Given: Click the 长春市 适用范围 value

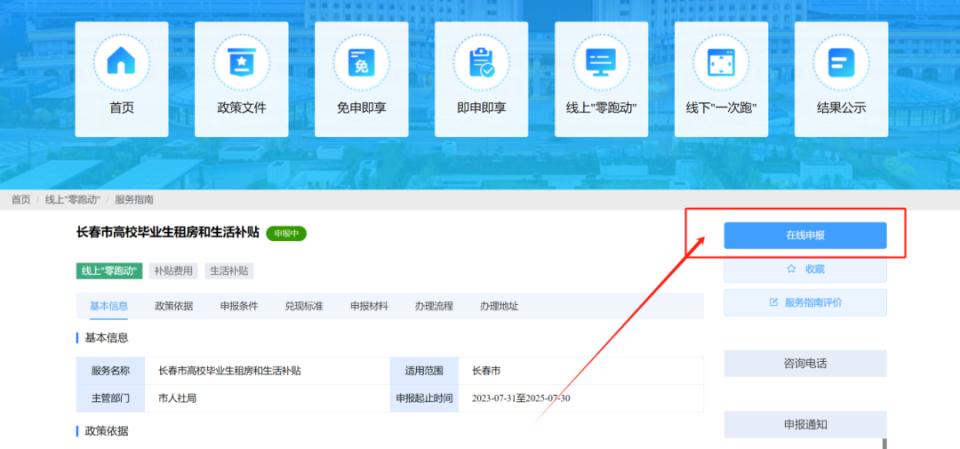Looking at the screenshot, I should point(486,371).
